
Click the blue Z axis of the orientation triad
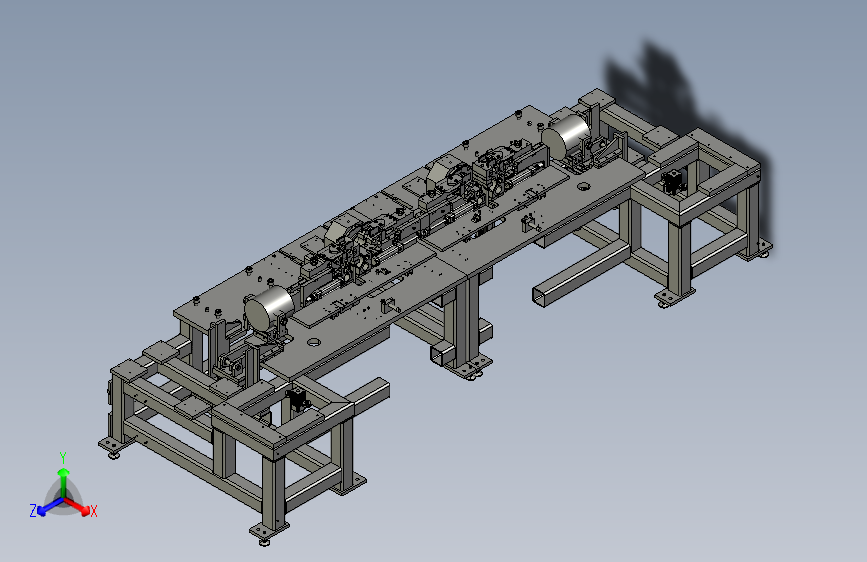click(50, 507)
